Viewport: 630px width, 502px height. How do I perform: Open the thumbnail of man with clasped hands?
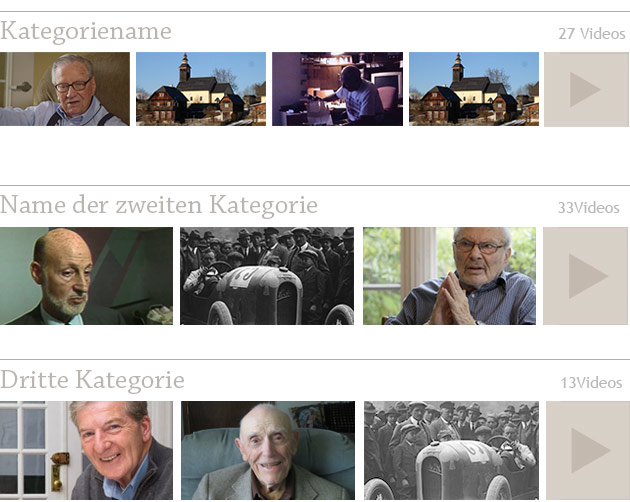pos(449,276)
